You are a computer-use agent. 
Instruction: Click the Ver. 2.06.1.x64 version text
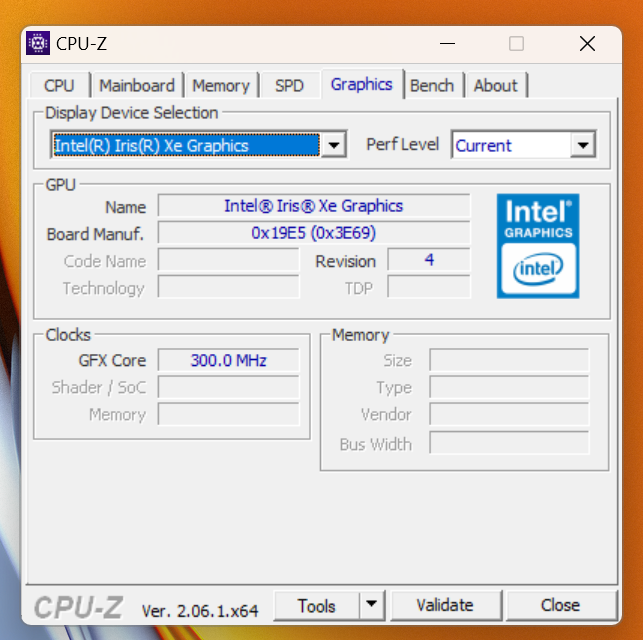point(200,611)
